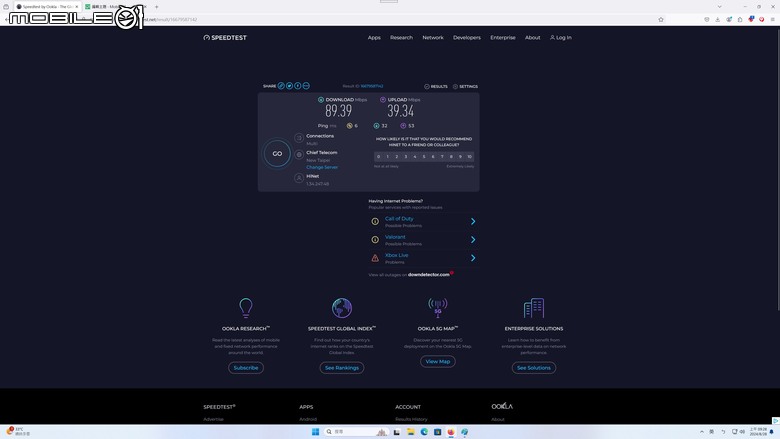
Task: Open Developers in the navigation menu
Action: coord(467,38)
